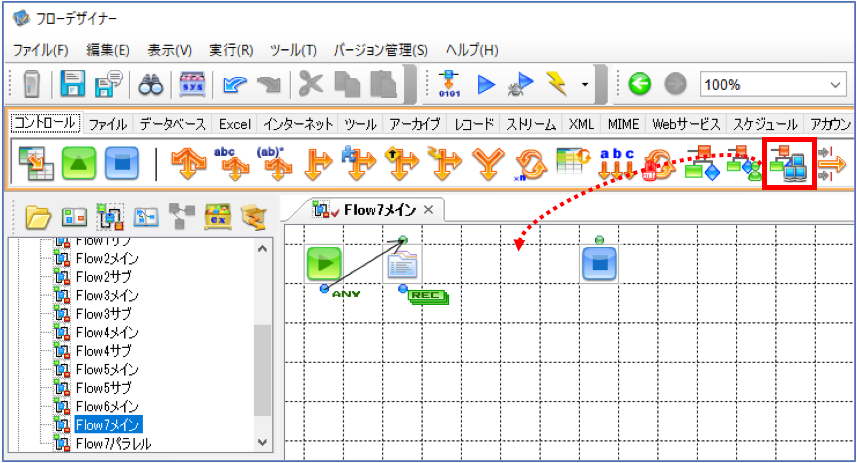Switch to the Excel component tab

234,124
